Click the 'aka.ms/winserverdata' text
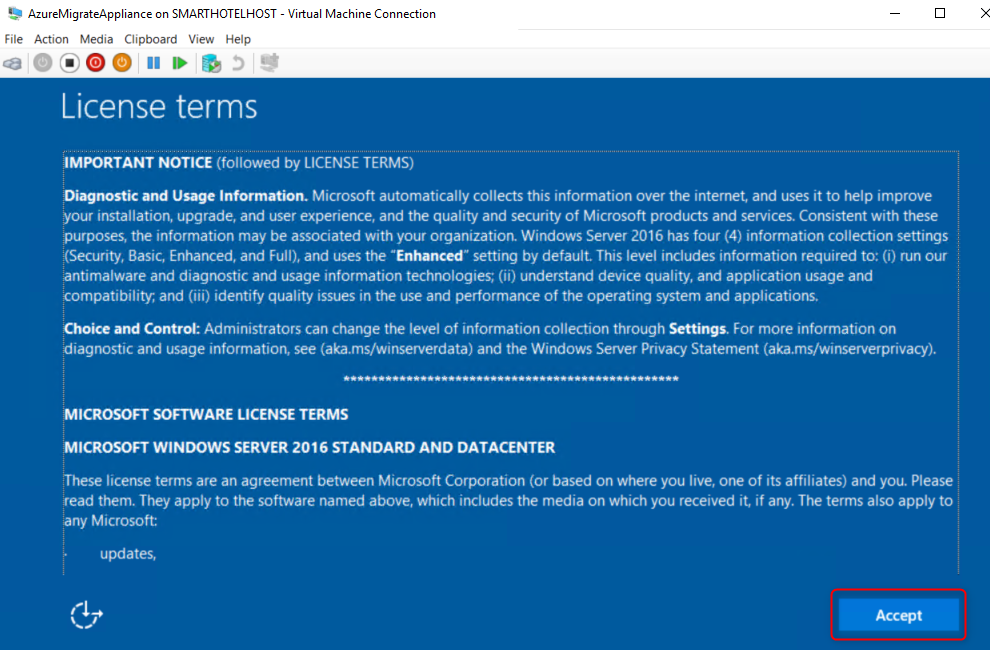 tap(397, 349)
